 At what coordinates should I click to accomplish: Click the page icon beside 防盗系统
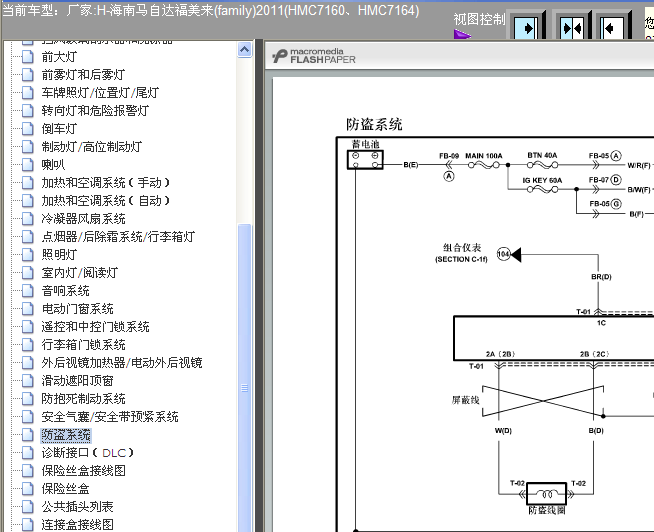[x=28, y=435]
